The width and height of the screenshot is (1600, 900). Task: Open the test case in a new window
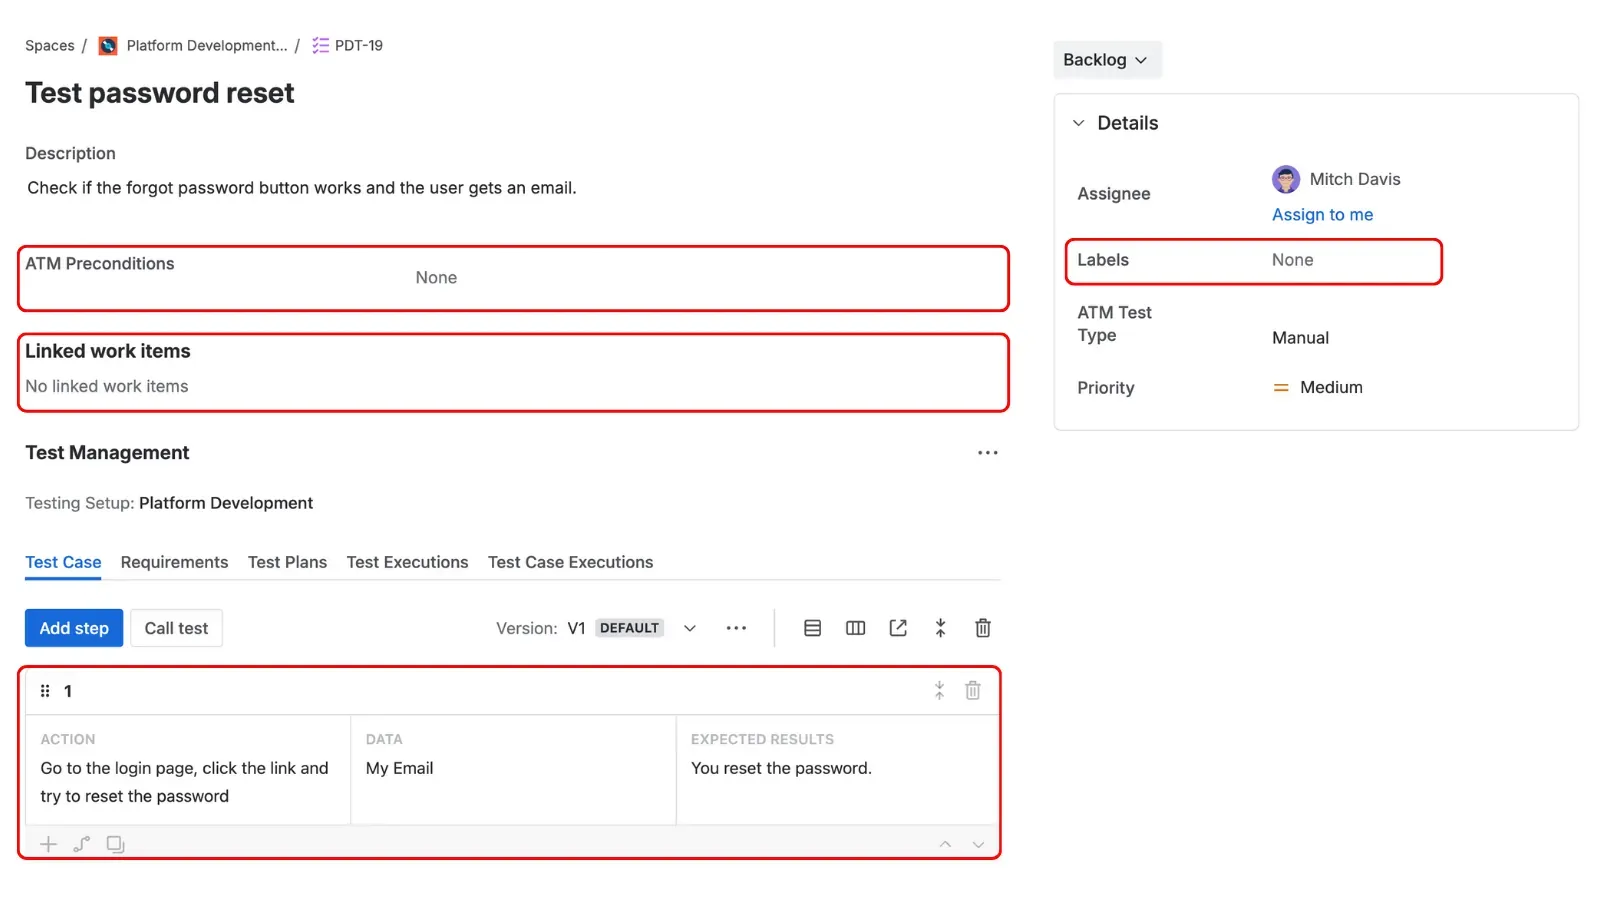pos(897,627)
